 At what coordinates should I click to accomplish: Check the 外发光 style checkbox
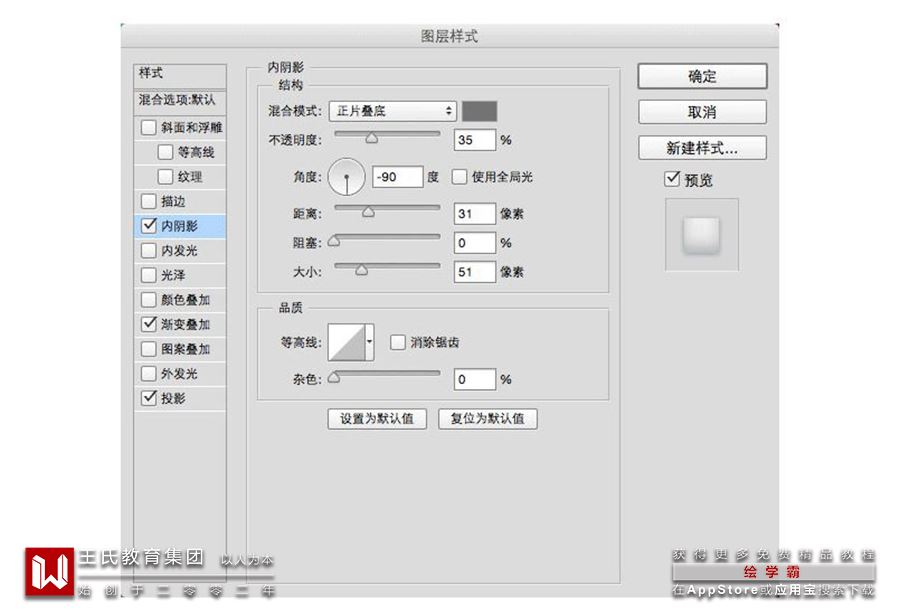[x=148, y=373]
